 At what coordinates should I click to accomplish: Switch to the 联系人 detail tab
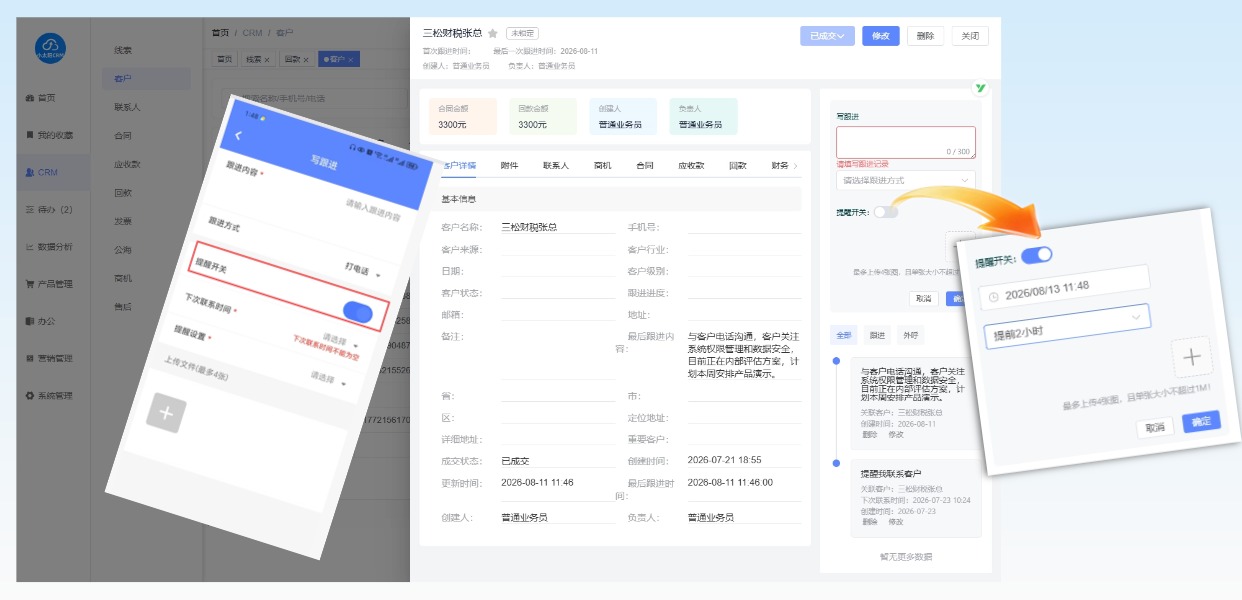tap(556, 165)
